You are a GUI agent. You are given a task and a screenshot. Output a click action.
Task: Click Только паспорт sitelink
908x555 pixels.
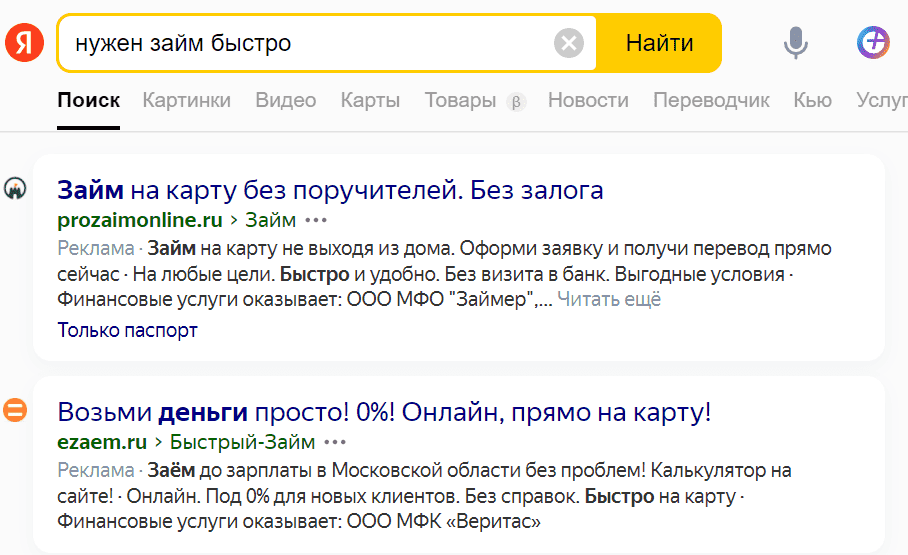pyautogui.click(x=127, y=330)
